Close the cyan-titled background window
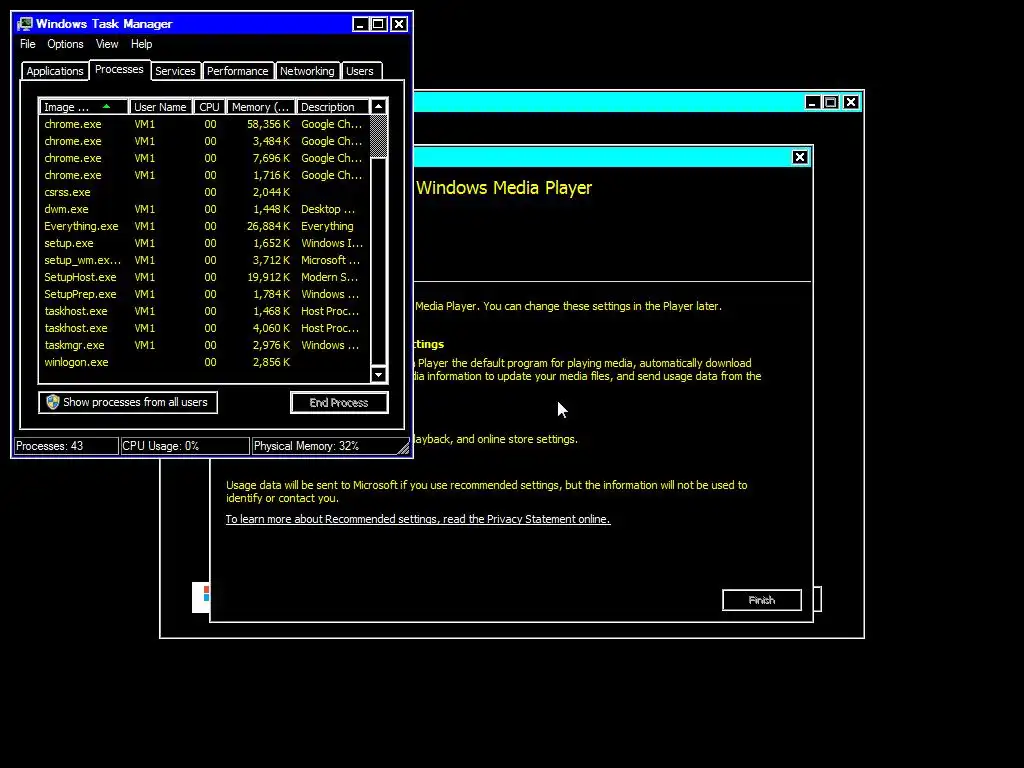Viewport: 1024px width, 768px height. [851, 103]
